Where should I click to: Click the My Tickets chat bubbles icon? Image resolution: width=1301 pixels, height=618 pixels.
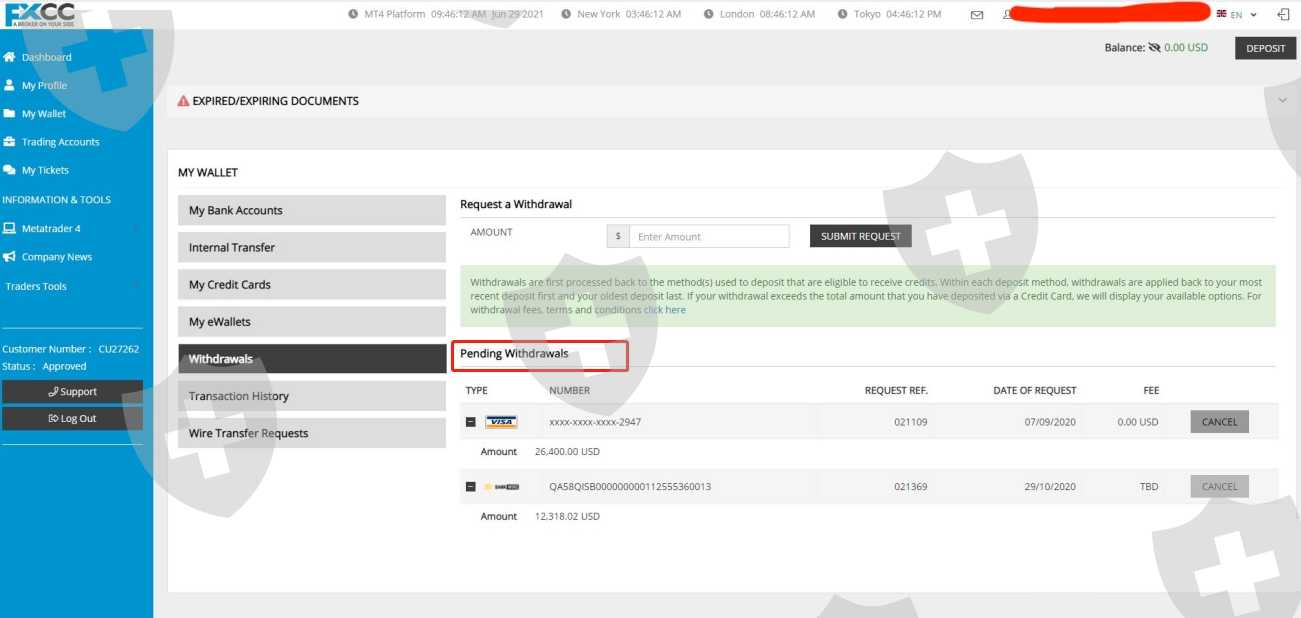click(10, 170)
